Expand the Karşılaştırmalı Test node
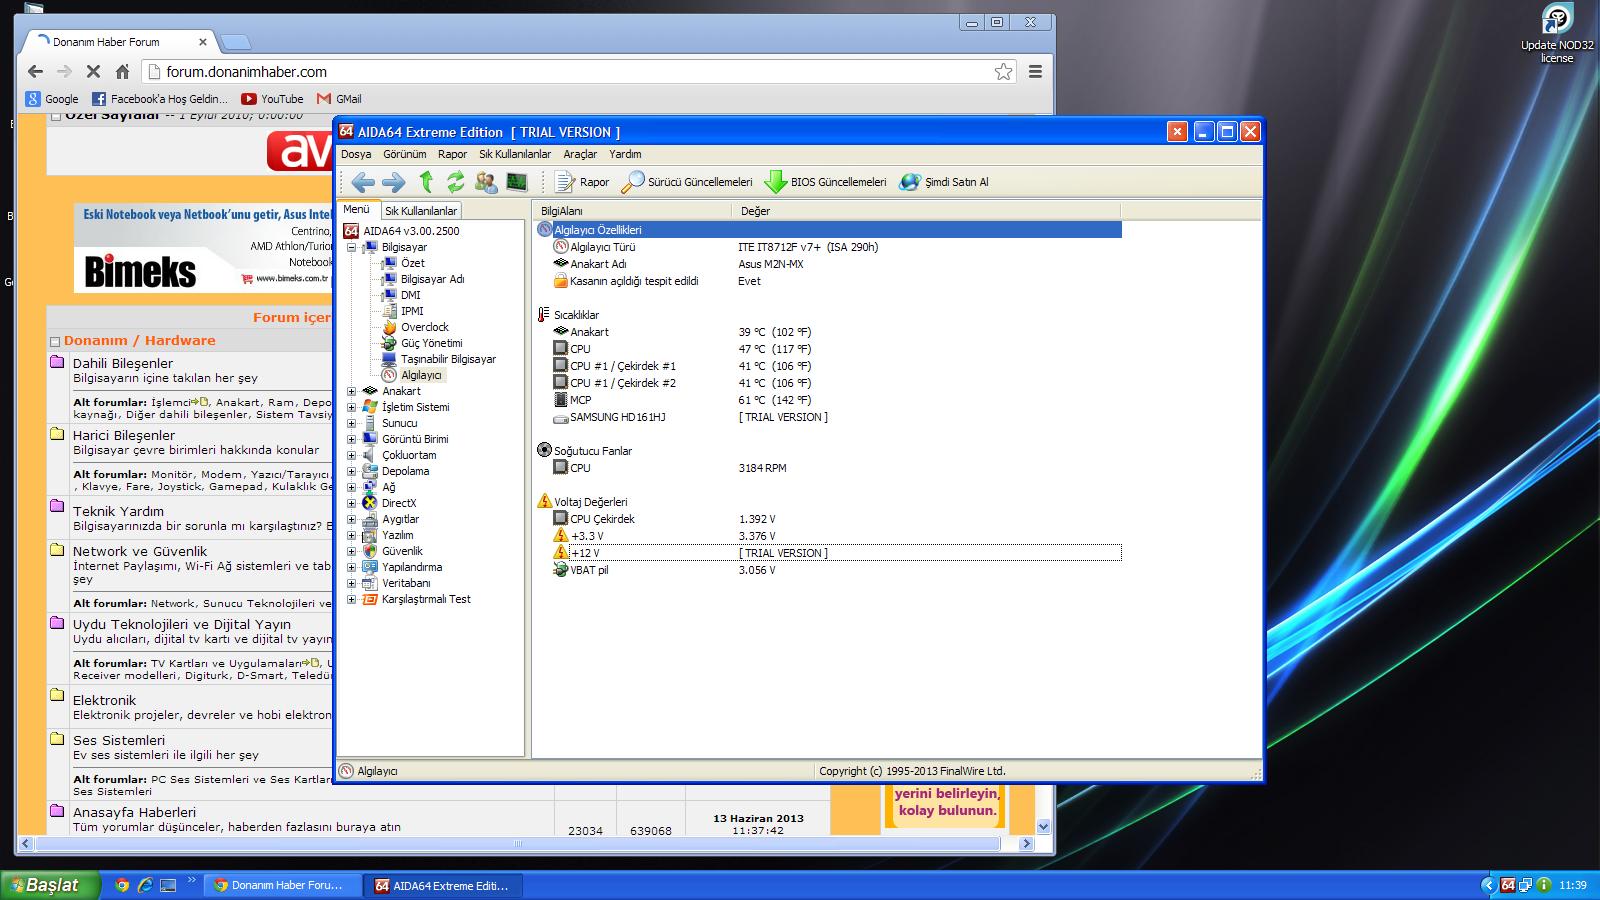Screen dimensions: 1600x900 click(x=351, y=599)
